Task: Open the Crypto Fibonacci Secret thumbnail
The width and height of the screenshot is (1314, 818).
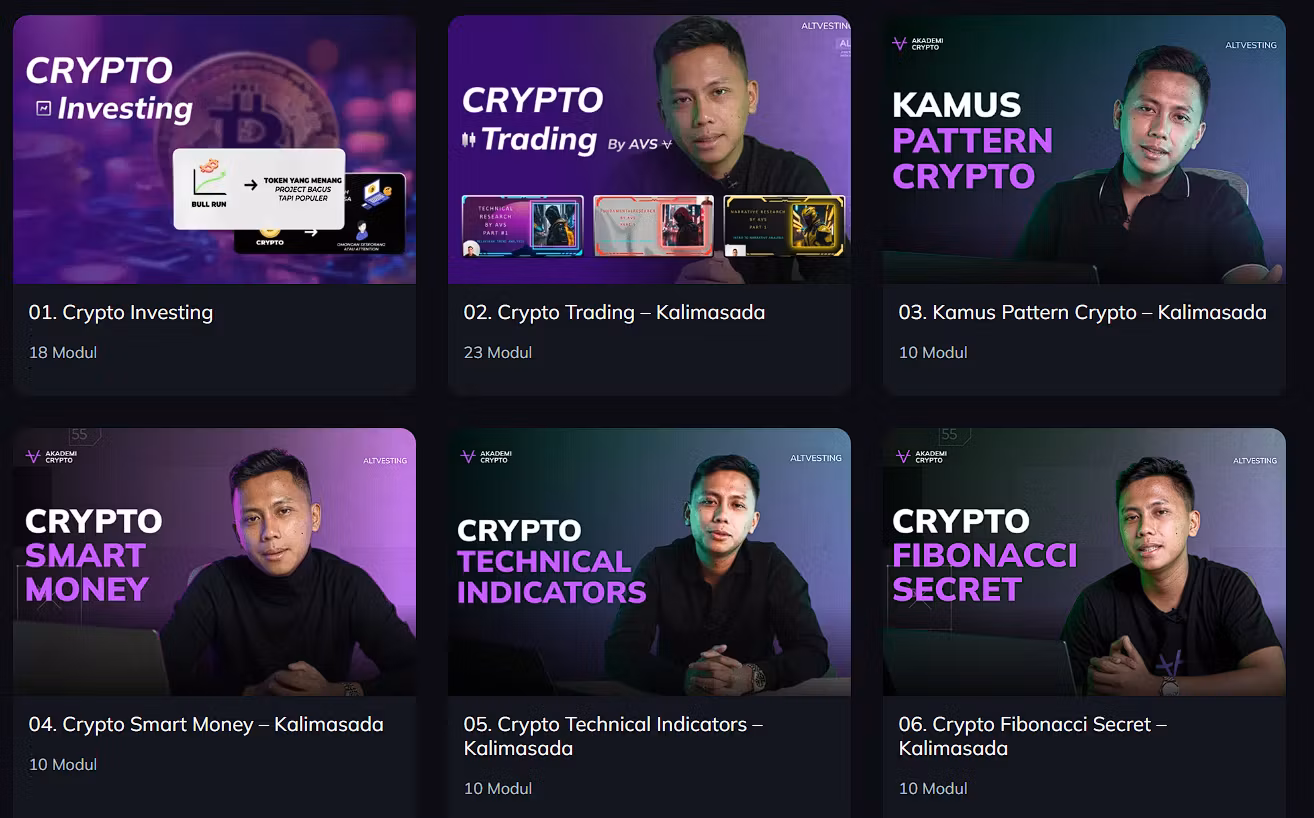Action: coord(1084,562)
